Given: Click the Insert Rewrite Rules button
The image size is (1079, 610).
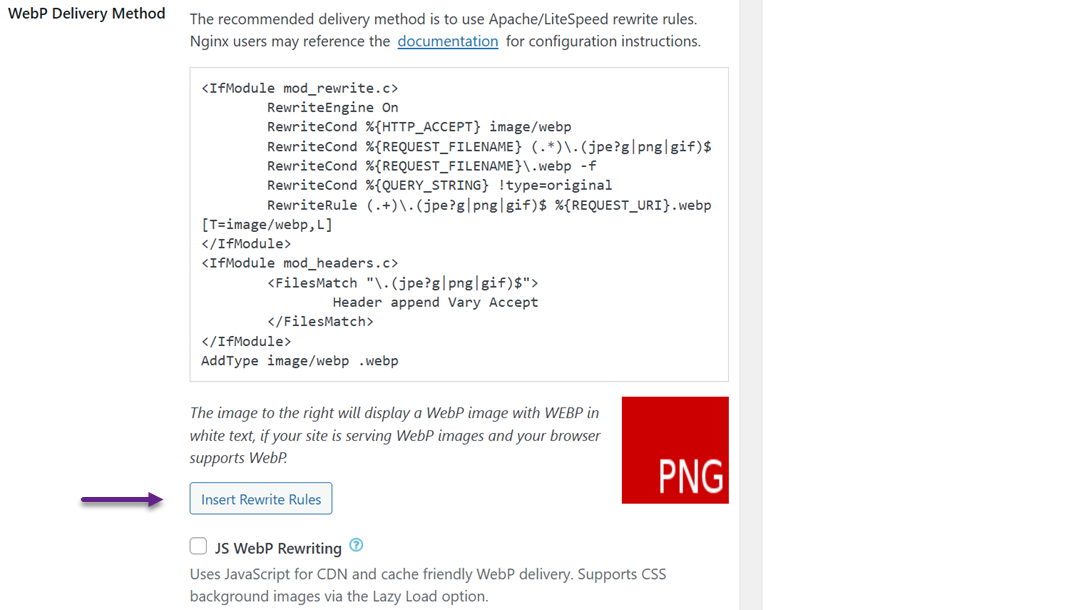Looking at the screenshot, I should coord(261,499).
